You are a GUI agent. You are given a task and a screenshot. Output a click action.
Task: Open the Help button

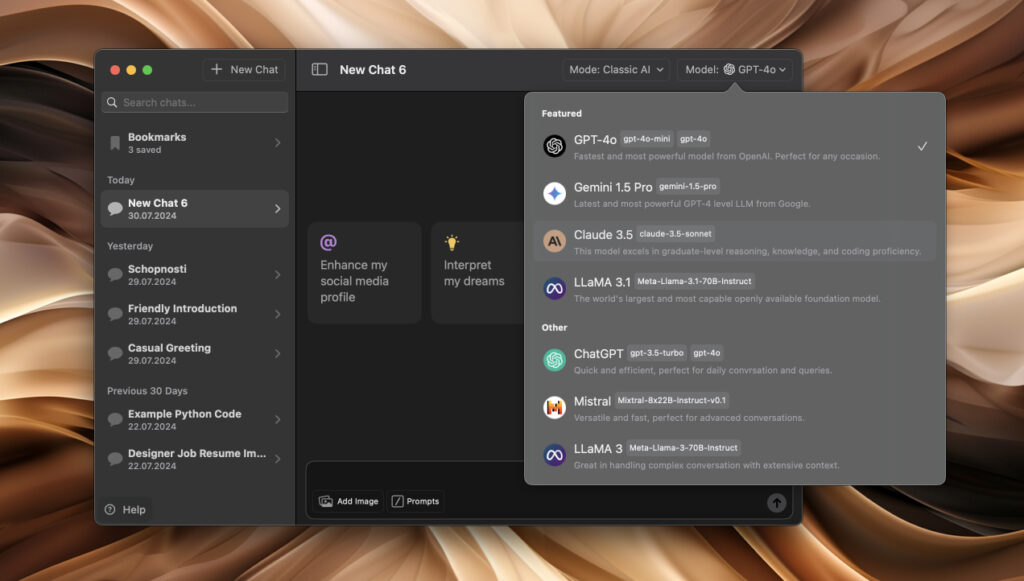125,509
